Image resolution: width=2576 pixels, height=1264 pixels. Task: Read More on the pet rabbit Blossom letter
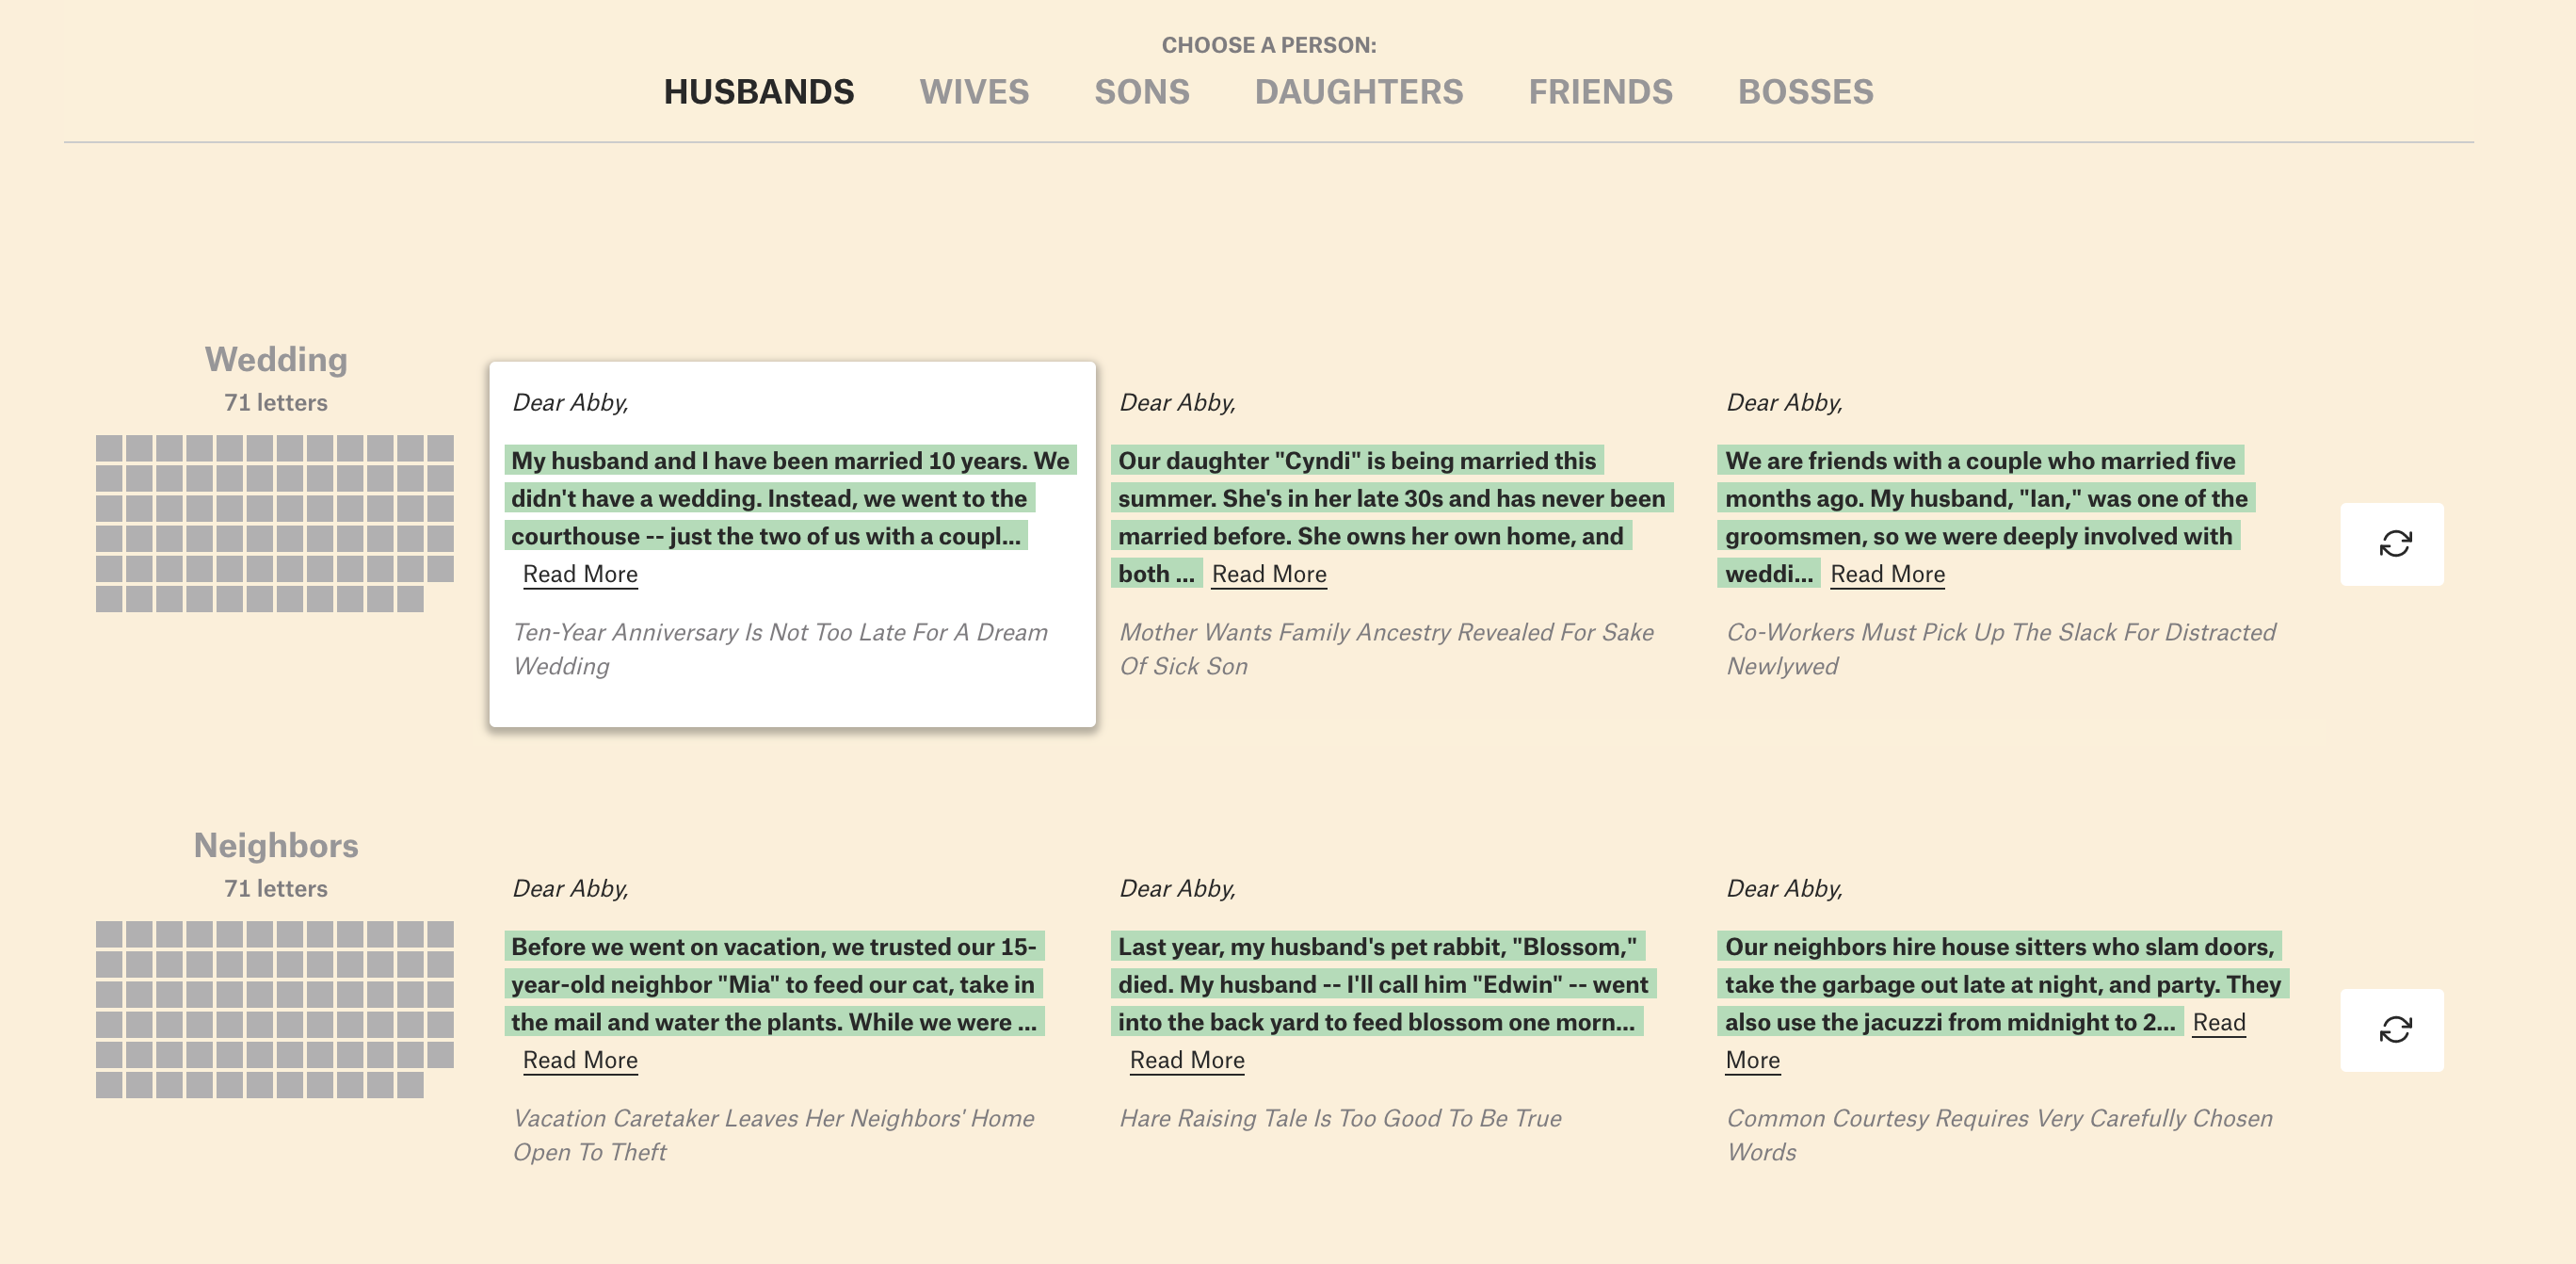click(x=1187, y=1060)
